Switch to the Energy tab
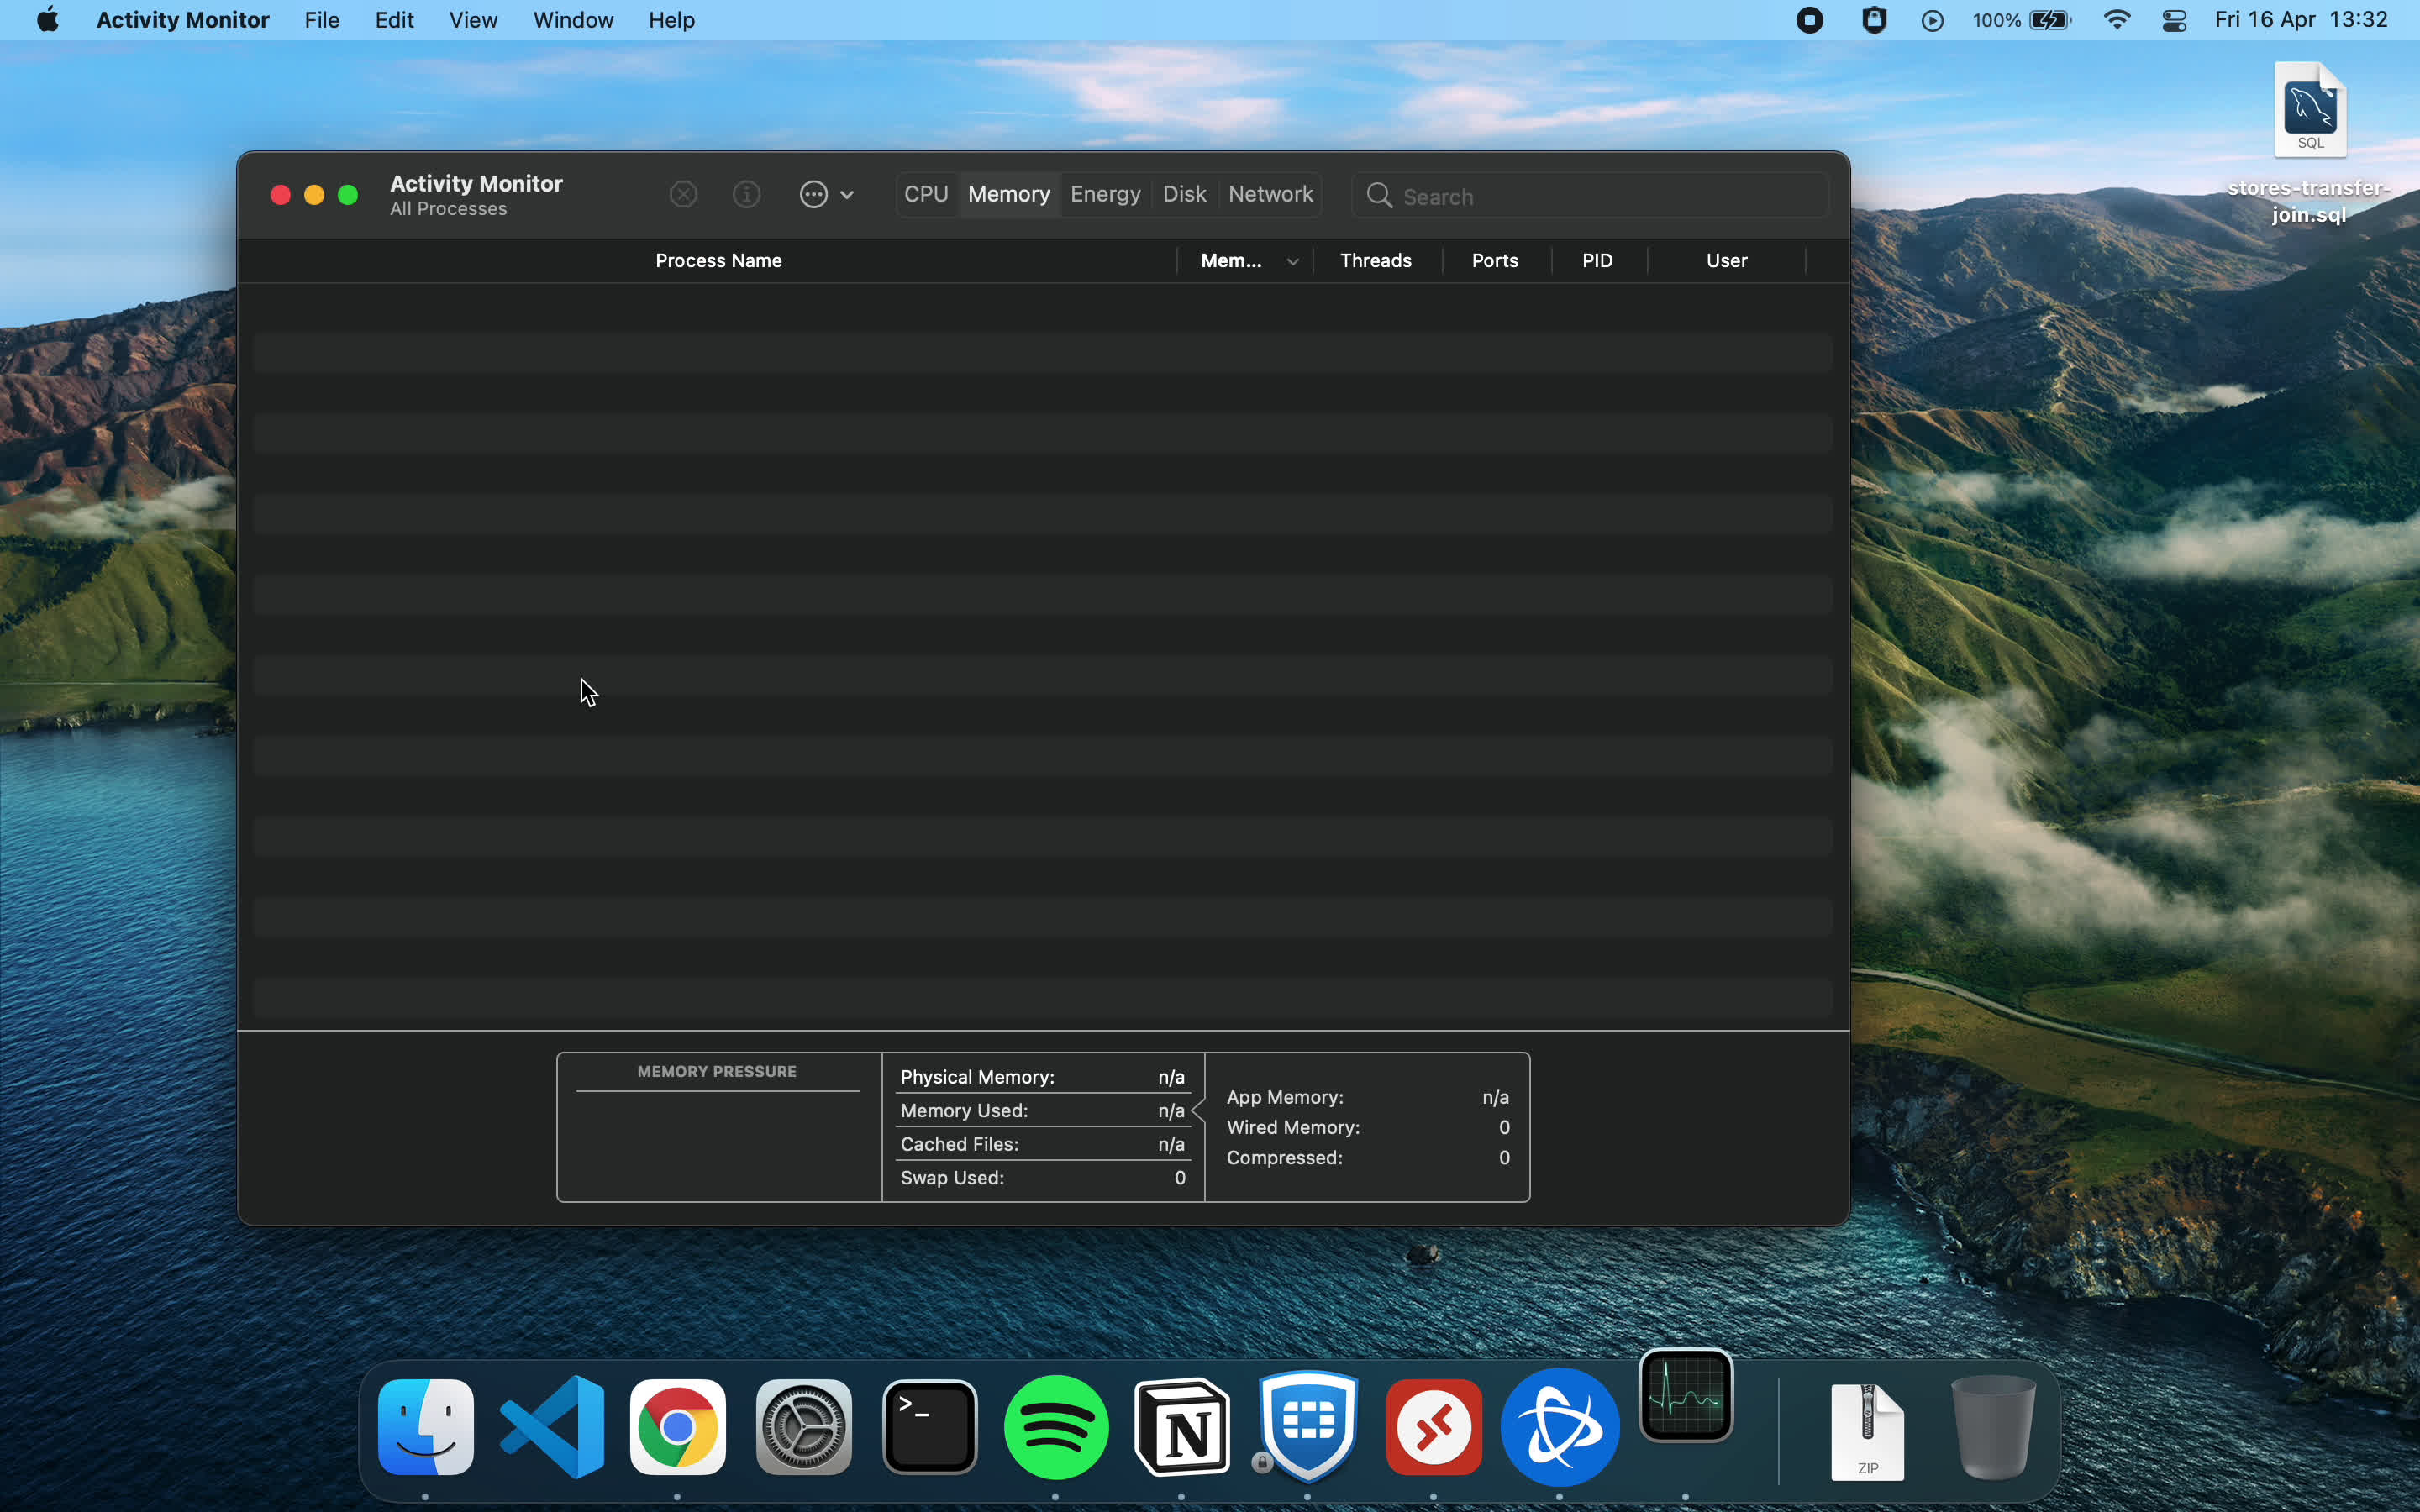 [1104, 194]
